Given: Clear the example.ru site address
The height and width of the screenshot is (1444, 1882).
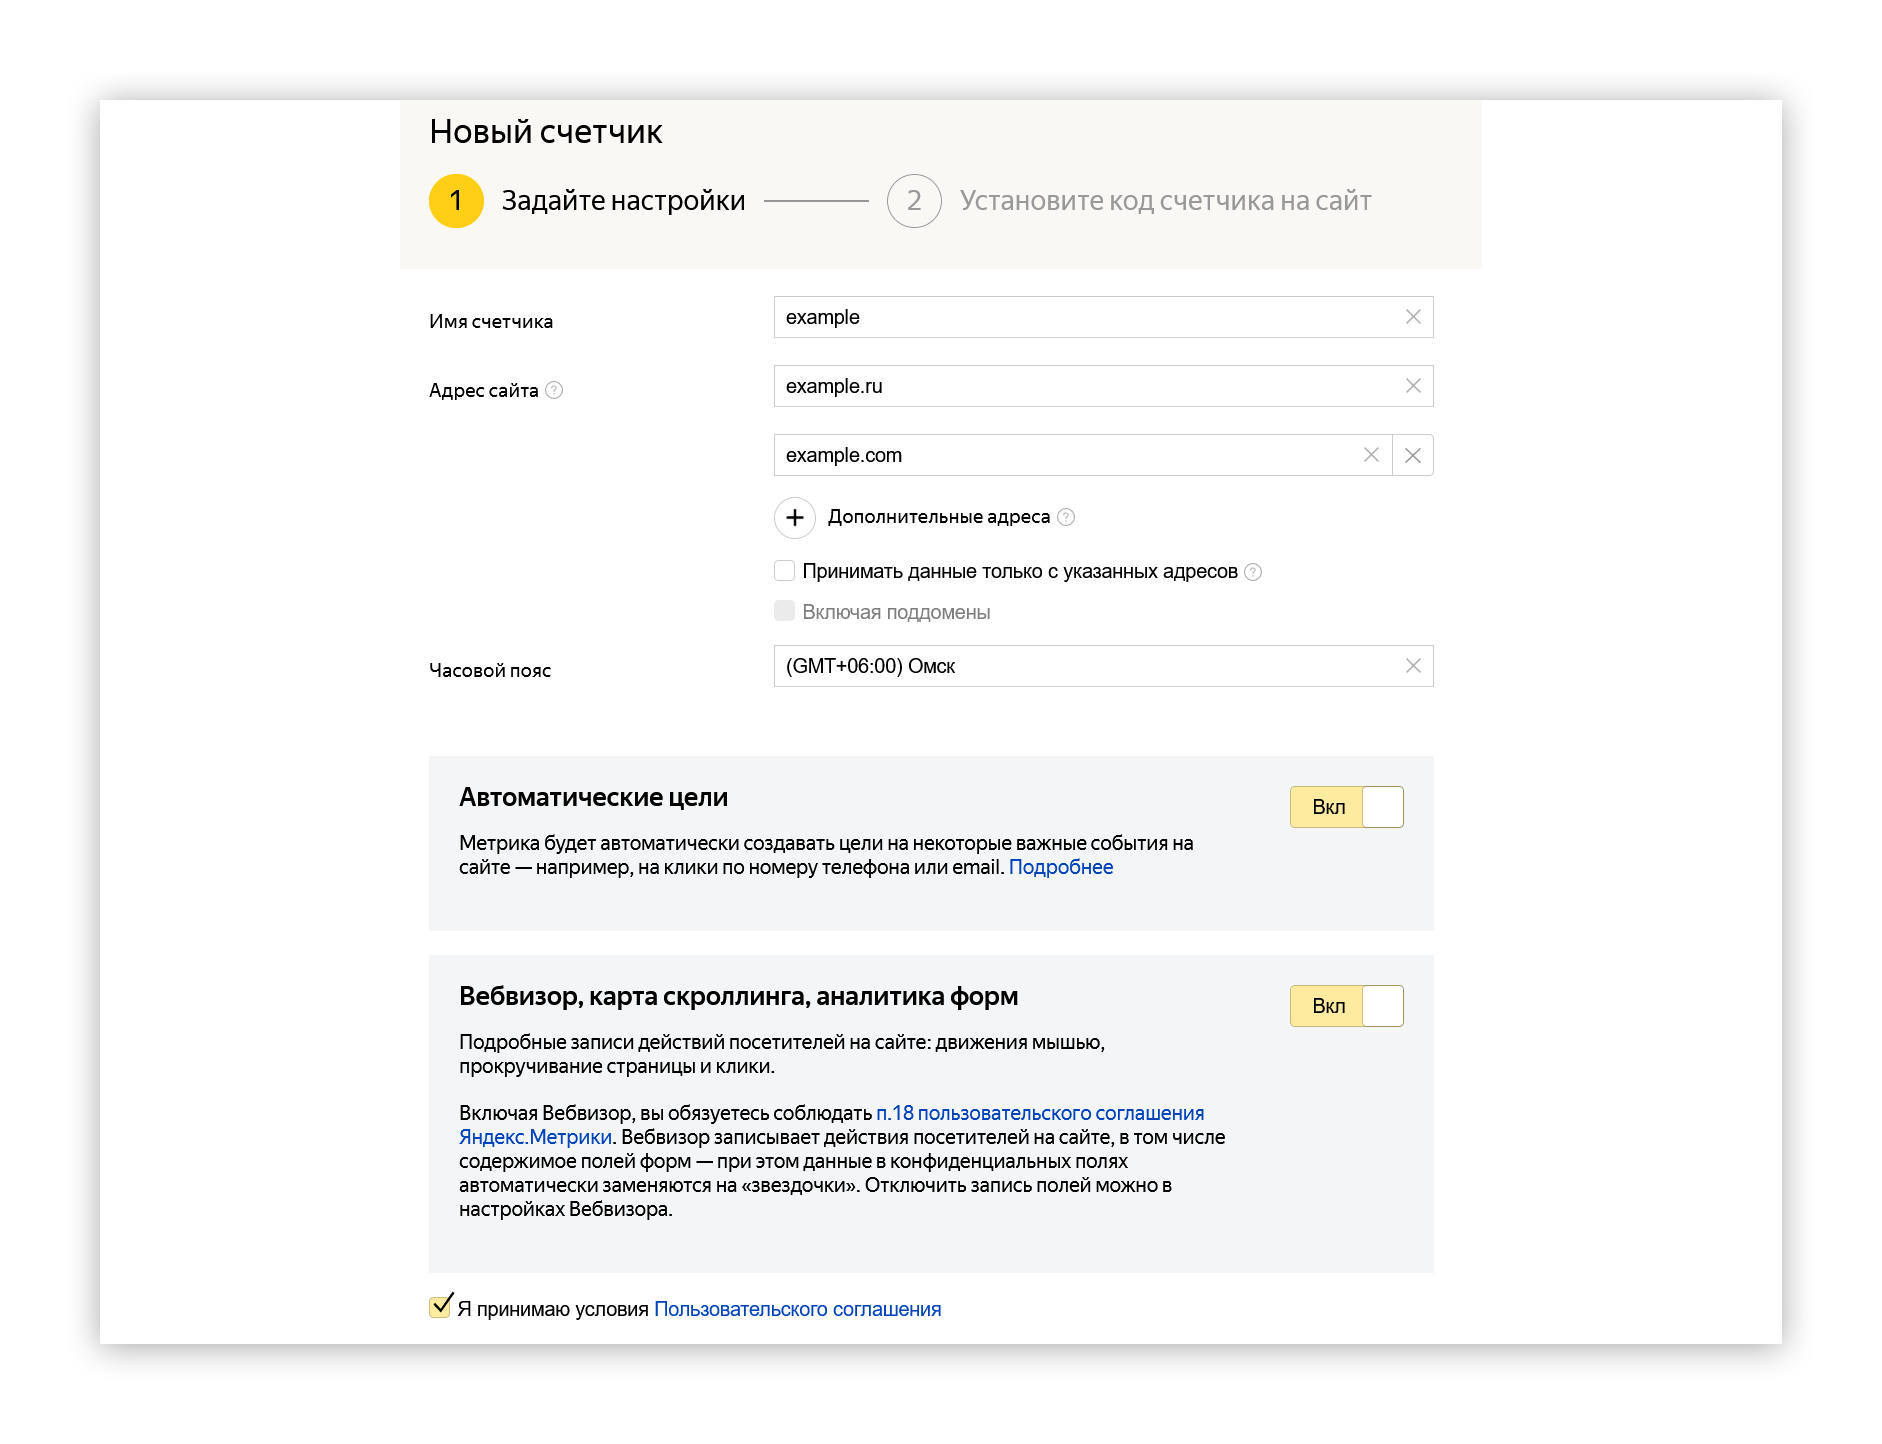Looking at the screenshot, I should [1412, 386].
